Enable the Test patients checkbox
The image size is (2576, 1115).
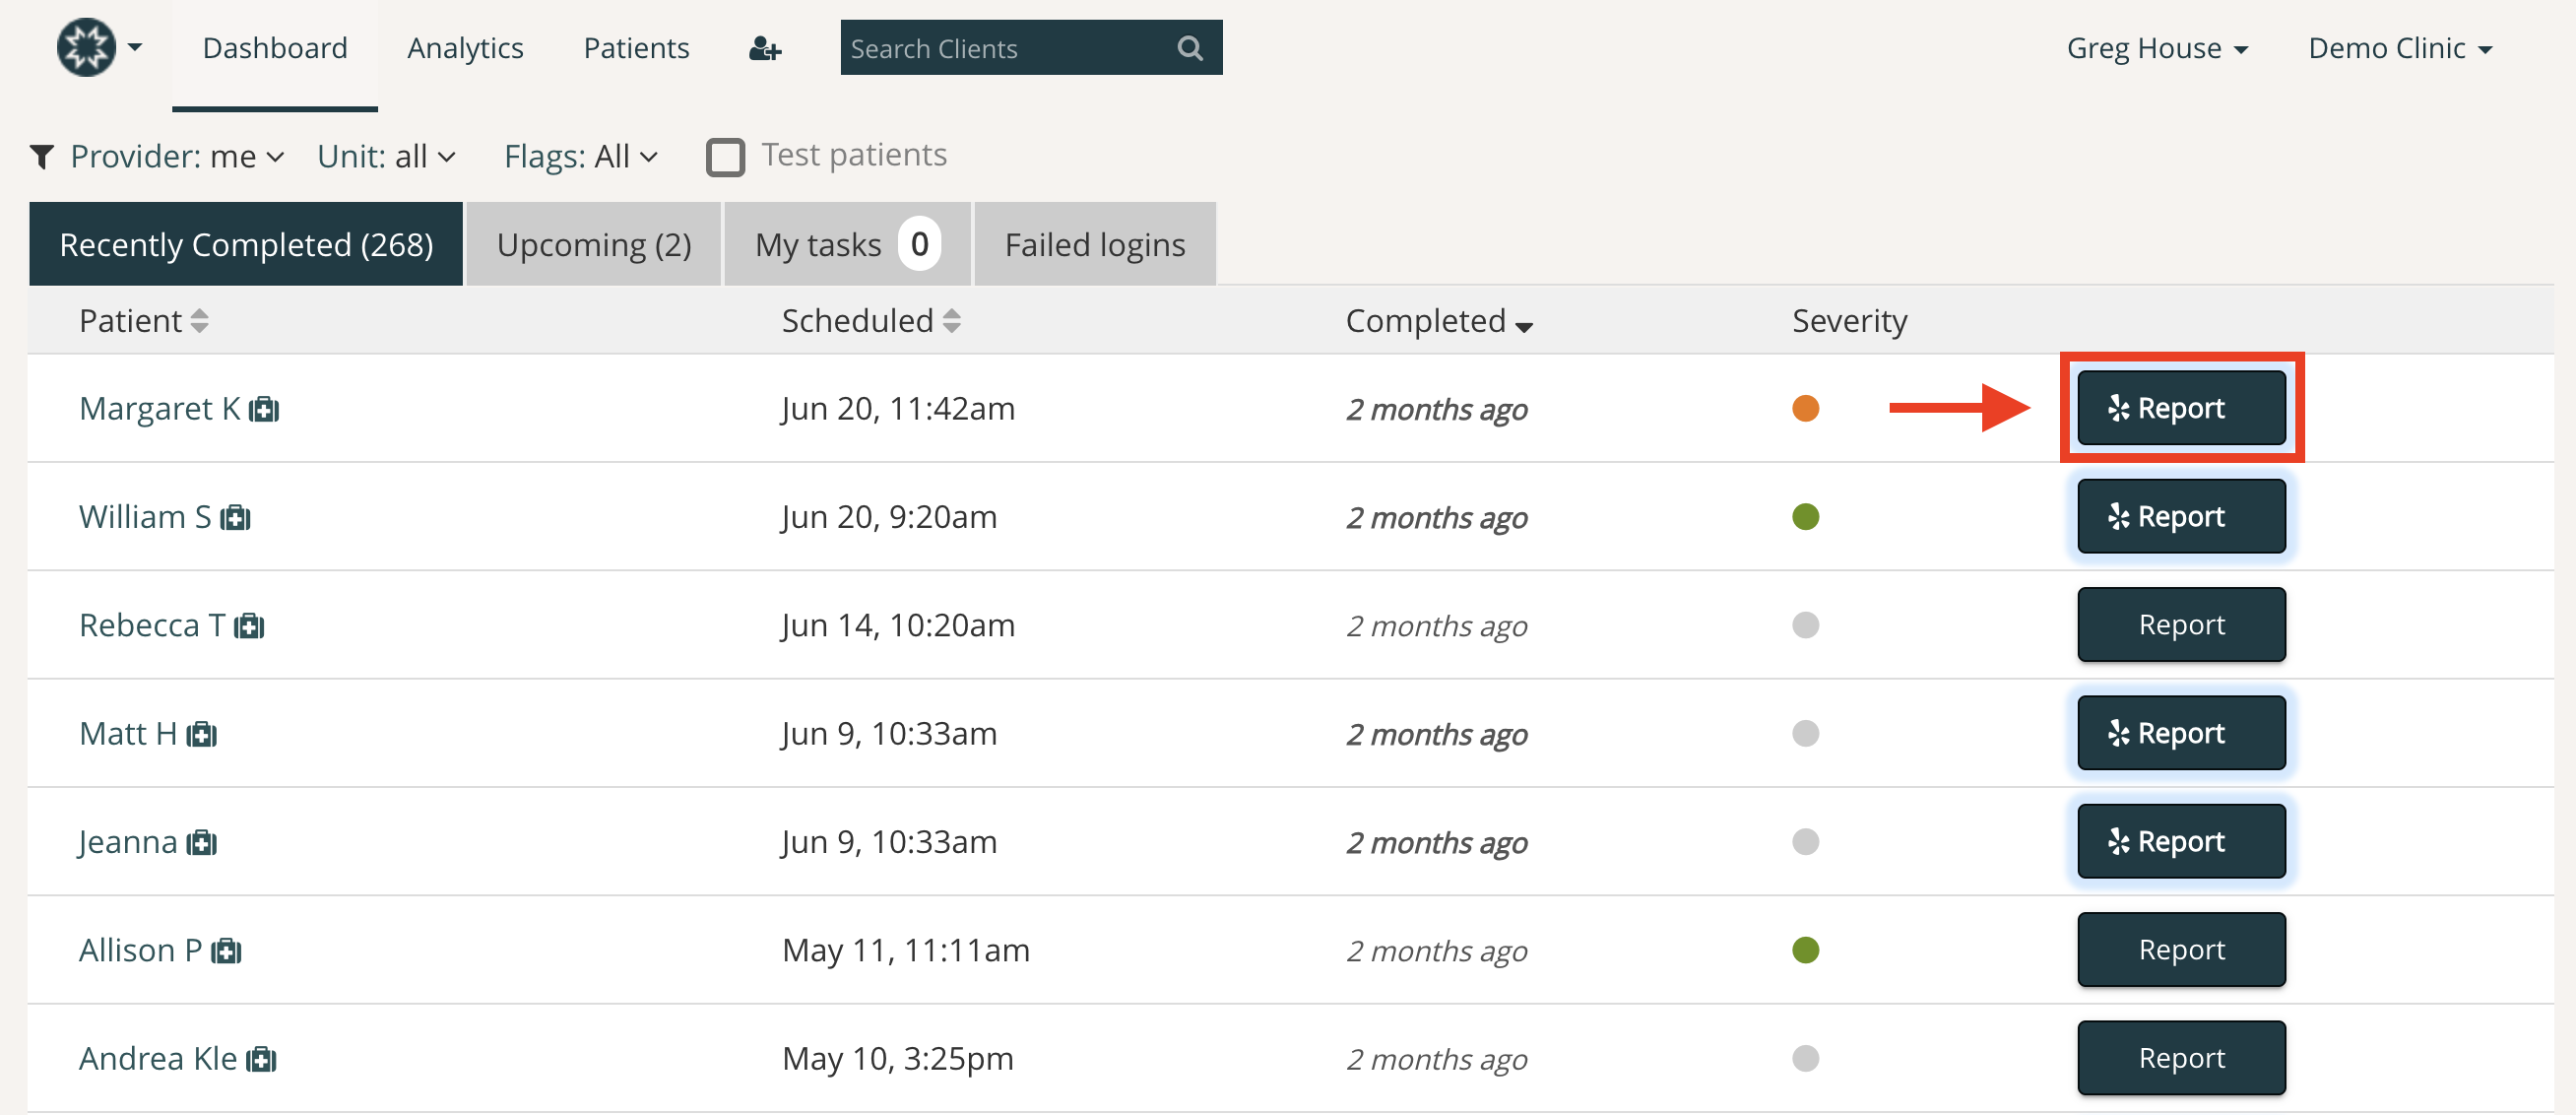725,157
